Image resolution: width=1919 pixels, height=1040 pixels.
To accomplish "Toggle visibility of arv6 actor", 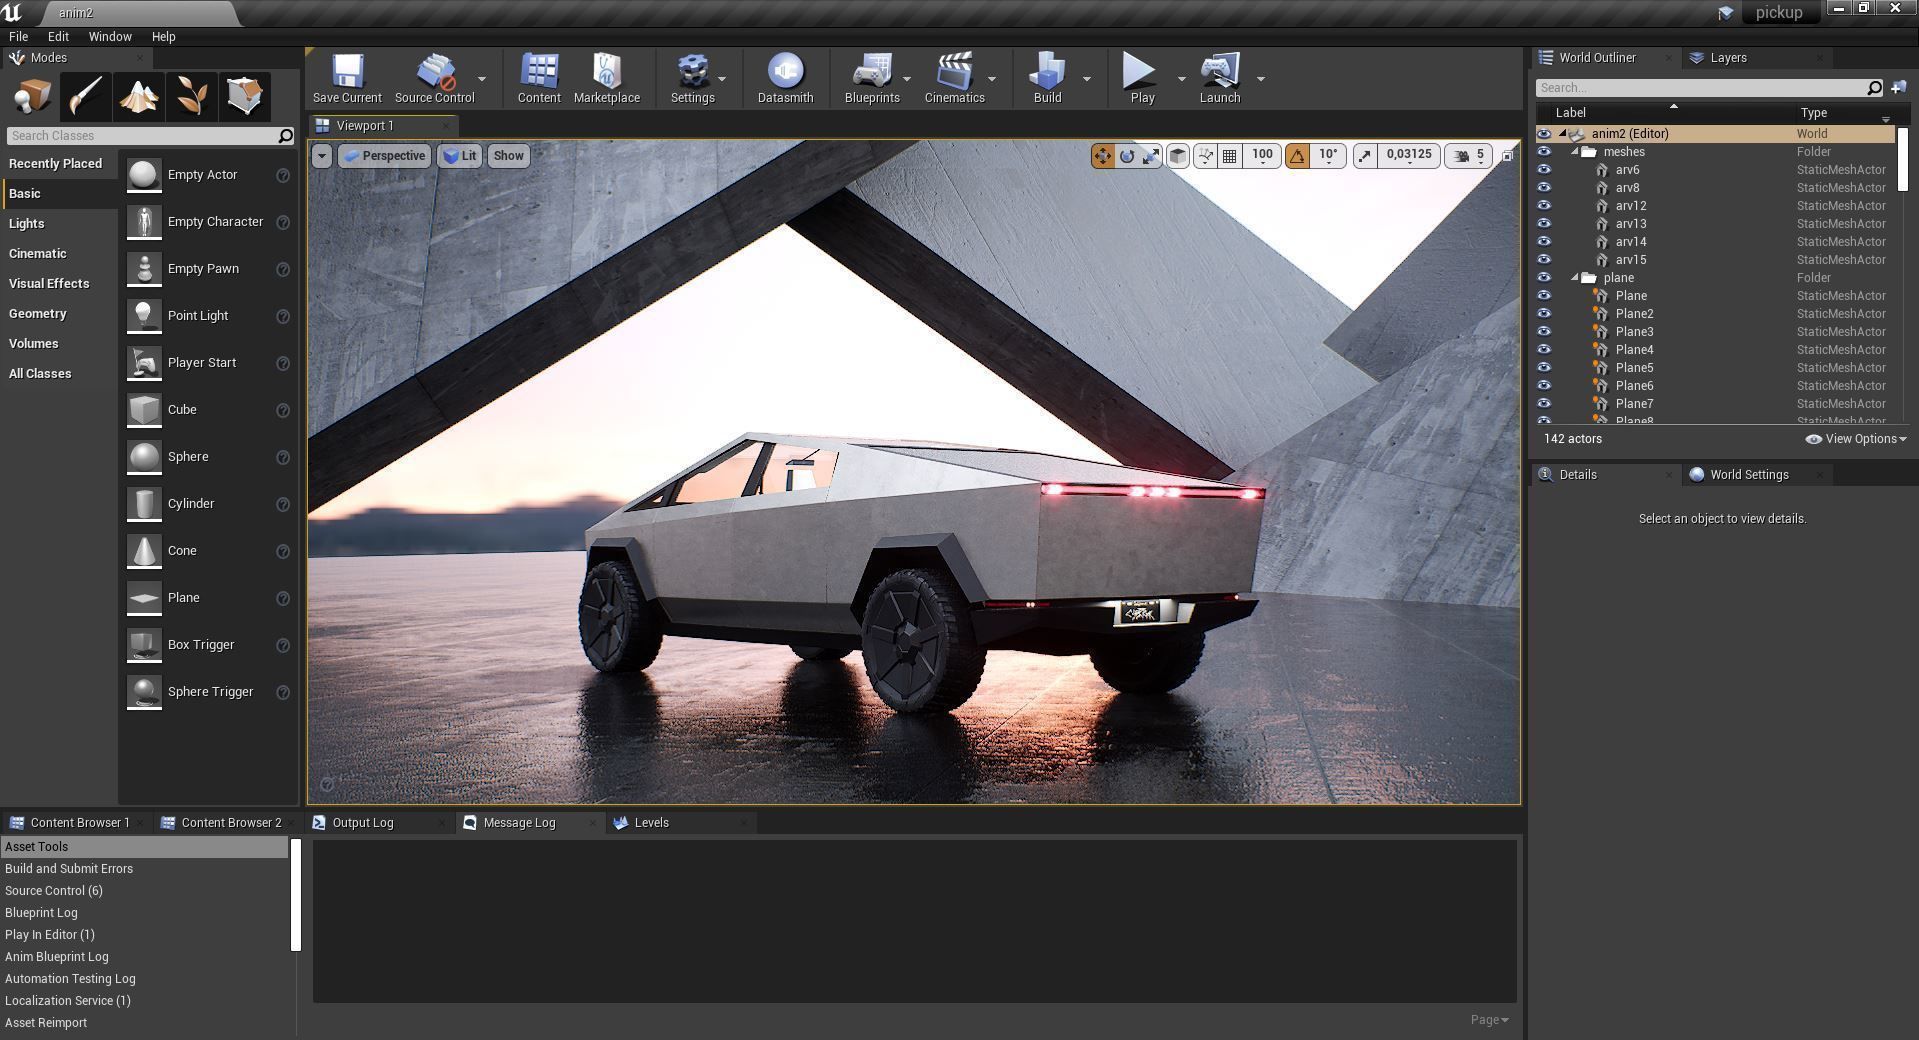I will (x=1544, y=170).
